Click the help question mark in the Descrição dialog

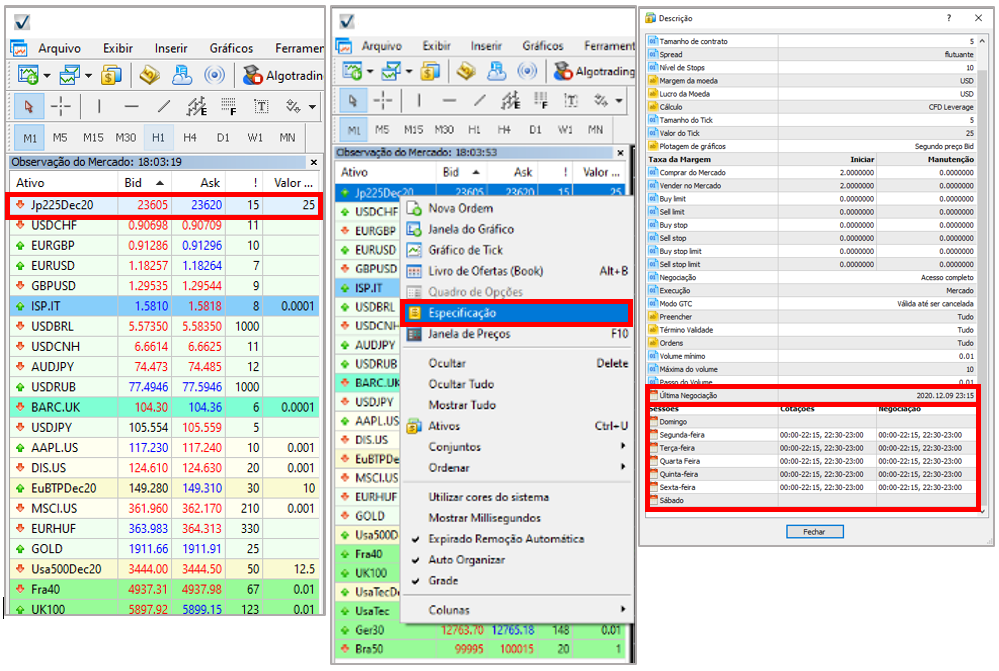[x=949, y=18]
